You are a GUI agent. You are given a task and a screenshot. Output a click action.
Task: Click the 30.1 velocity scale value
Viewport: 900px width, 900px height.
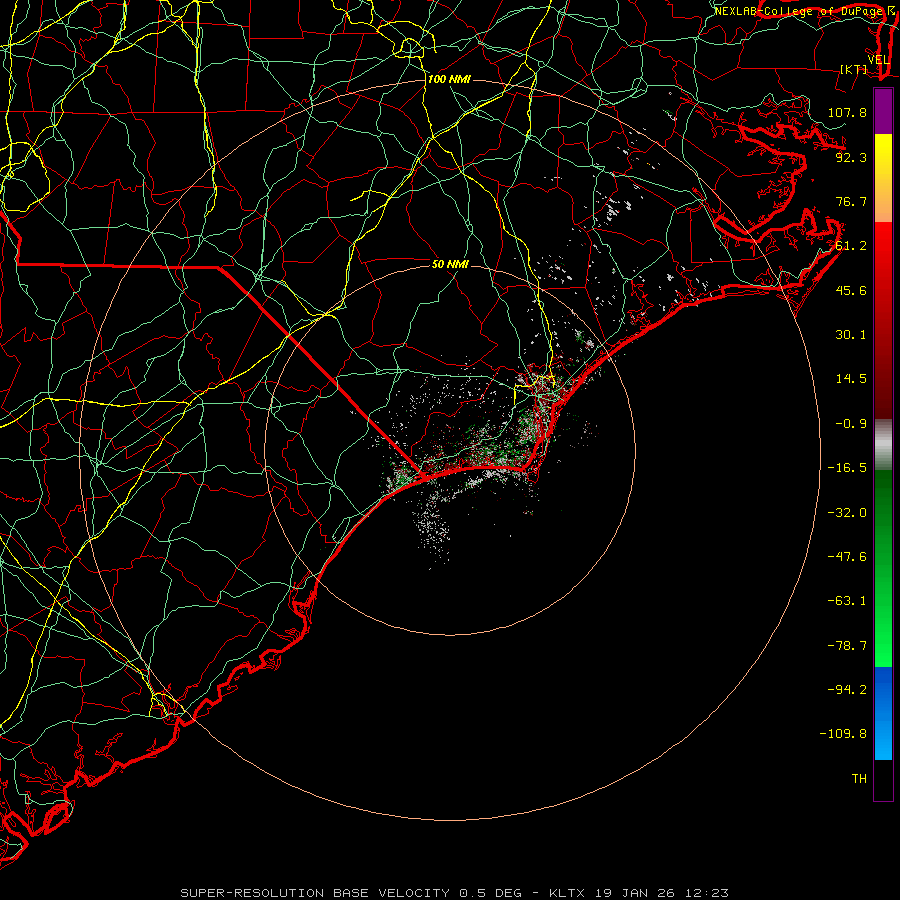point(851,335)
